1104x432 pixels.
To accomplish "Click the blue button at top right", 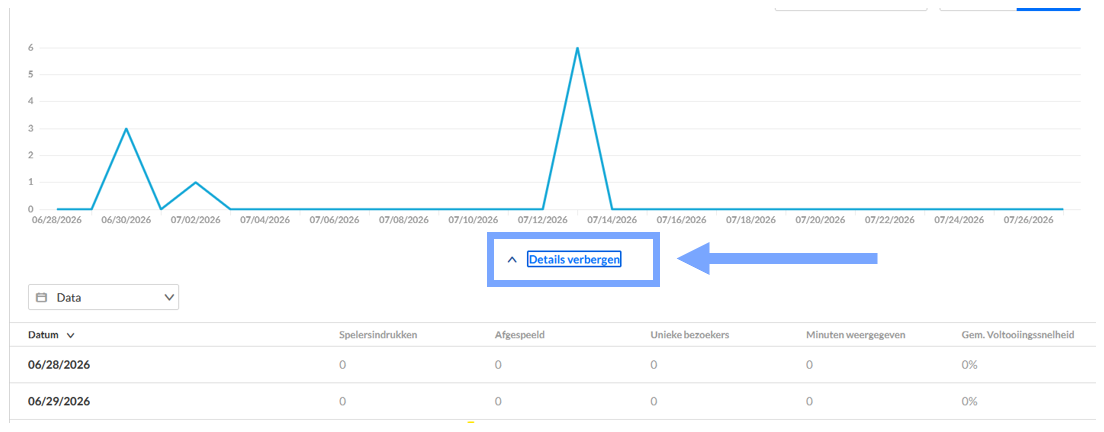I will 1048,6.
